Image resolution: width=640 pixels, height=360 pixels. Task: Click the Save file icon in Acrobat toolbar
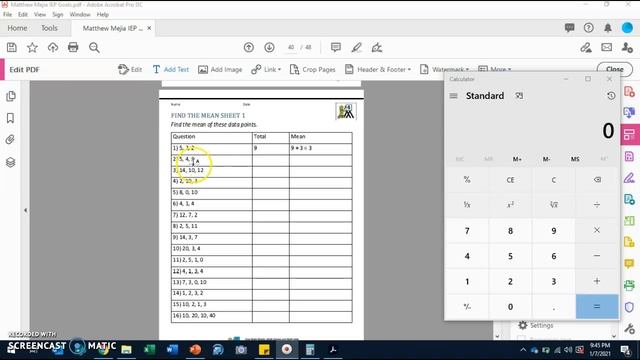tap(12, 47)
